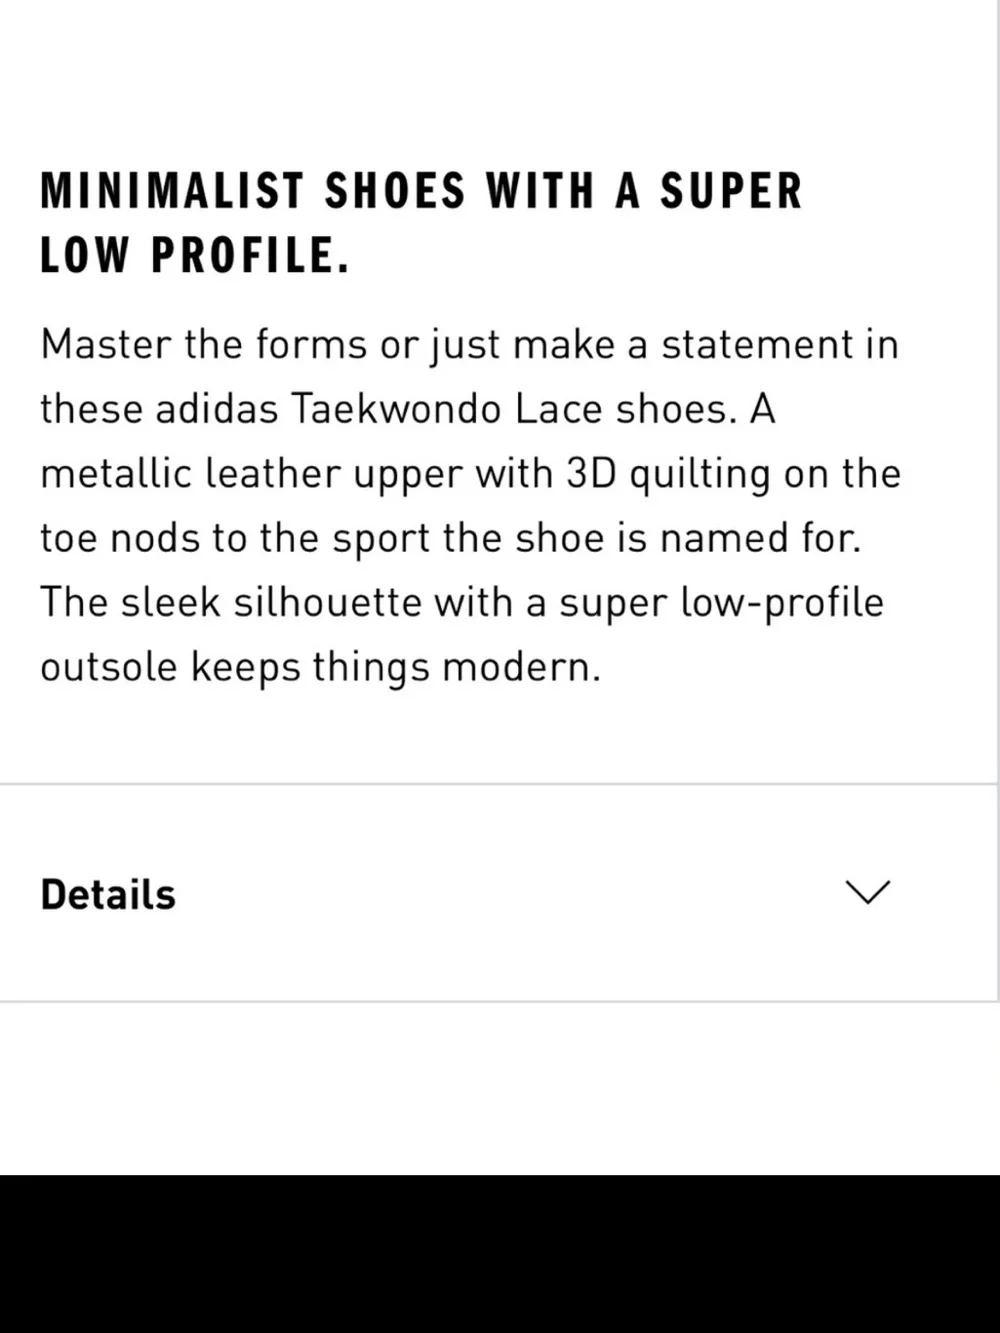This screenshot has height=1333, width=1000.
Task: Click the Details row empty middle area
Action: click(x=500, y=893)
